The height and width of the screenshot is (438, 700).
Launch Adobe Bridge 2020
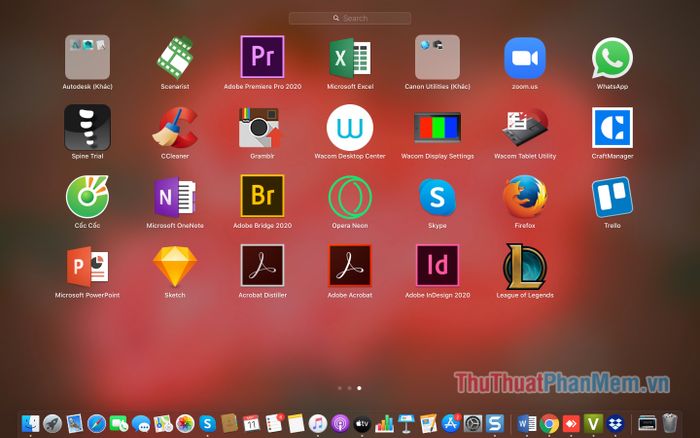coord(262,196)
